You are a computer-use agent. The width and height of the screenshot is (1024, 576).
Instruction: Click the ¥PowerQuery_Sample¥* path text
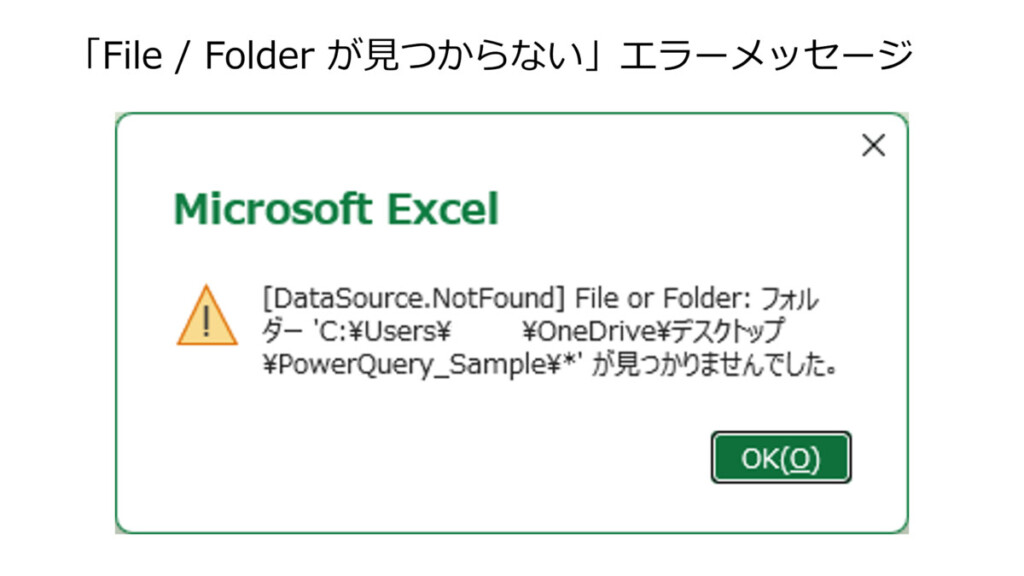pyautogui.click(x=415, y=365)
